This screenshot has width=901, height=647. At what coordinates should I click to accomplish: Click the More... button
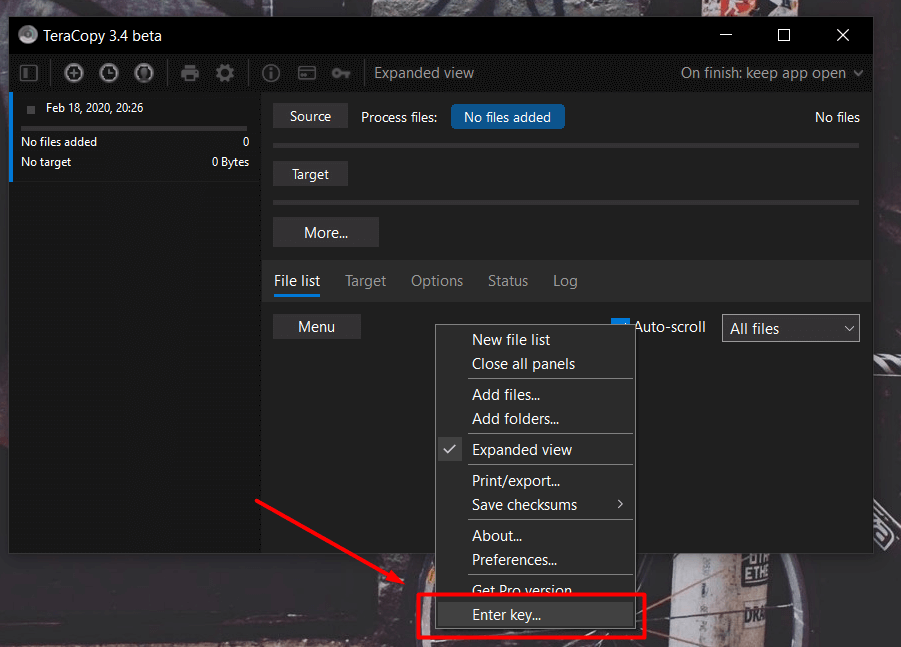[x=326, y=232]
